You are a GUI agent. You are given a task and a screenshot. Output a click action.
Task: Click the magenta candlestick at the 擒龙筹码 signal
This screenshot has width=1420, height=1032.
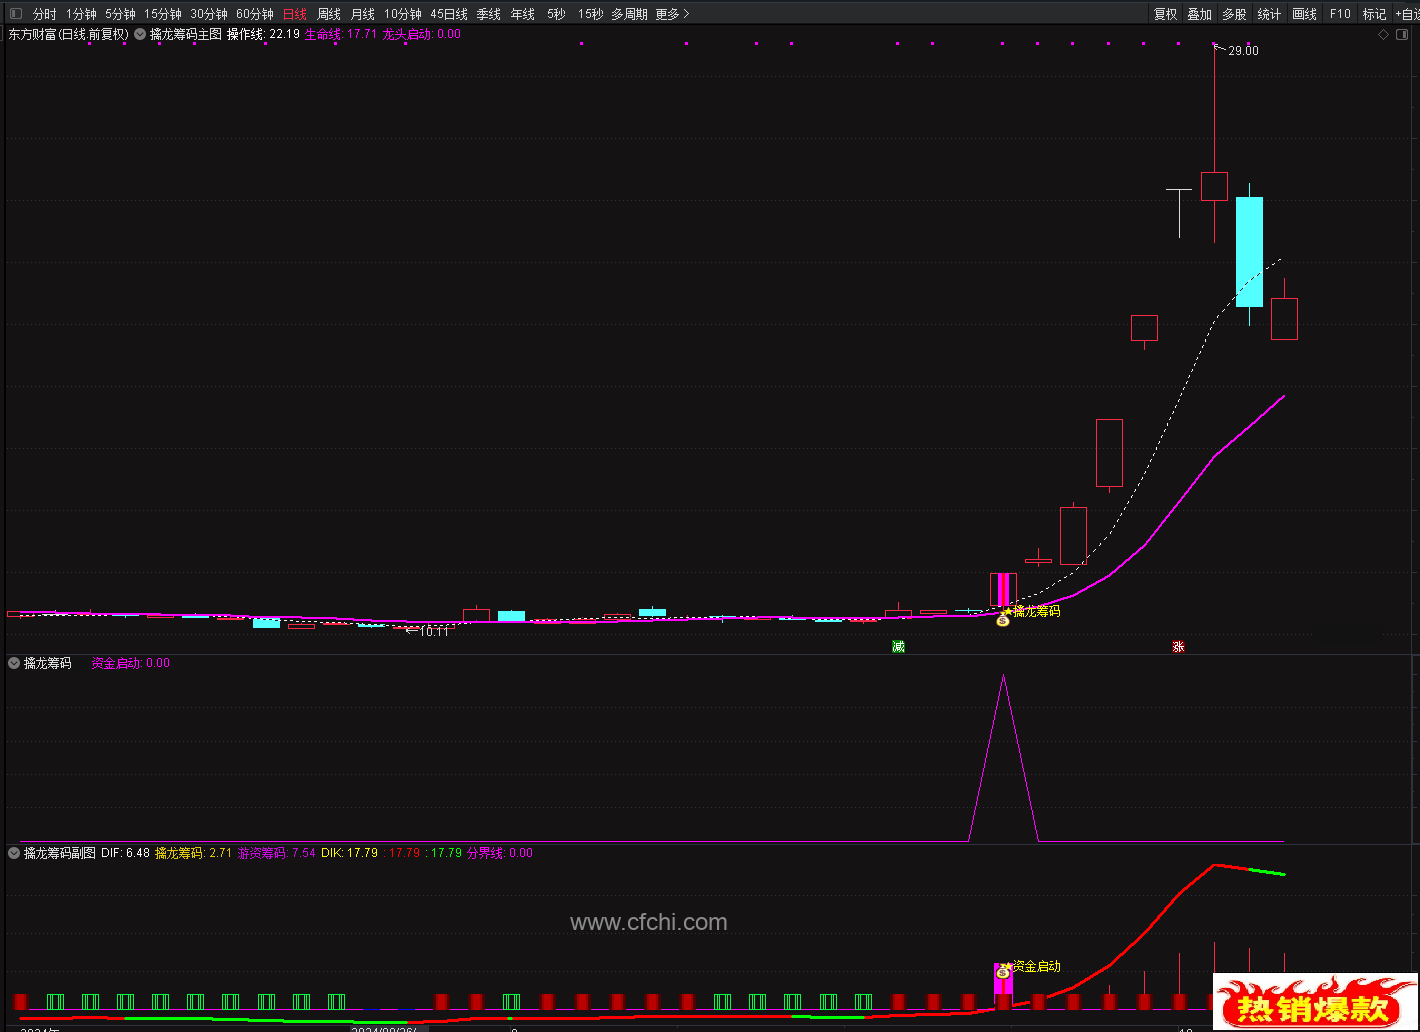click(x=1003, y=589)
